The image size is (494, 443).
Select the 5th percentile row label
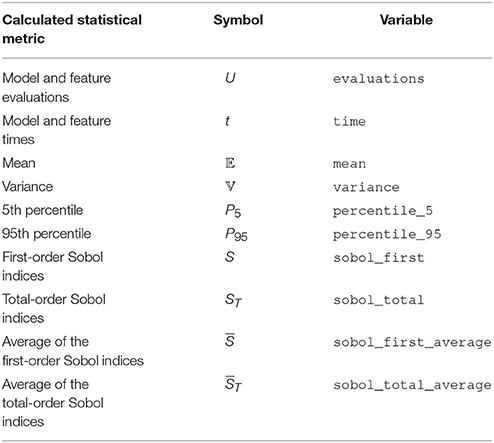(42, 210)
